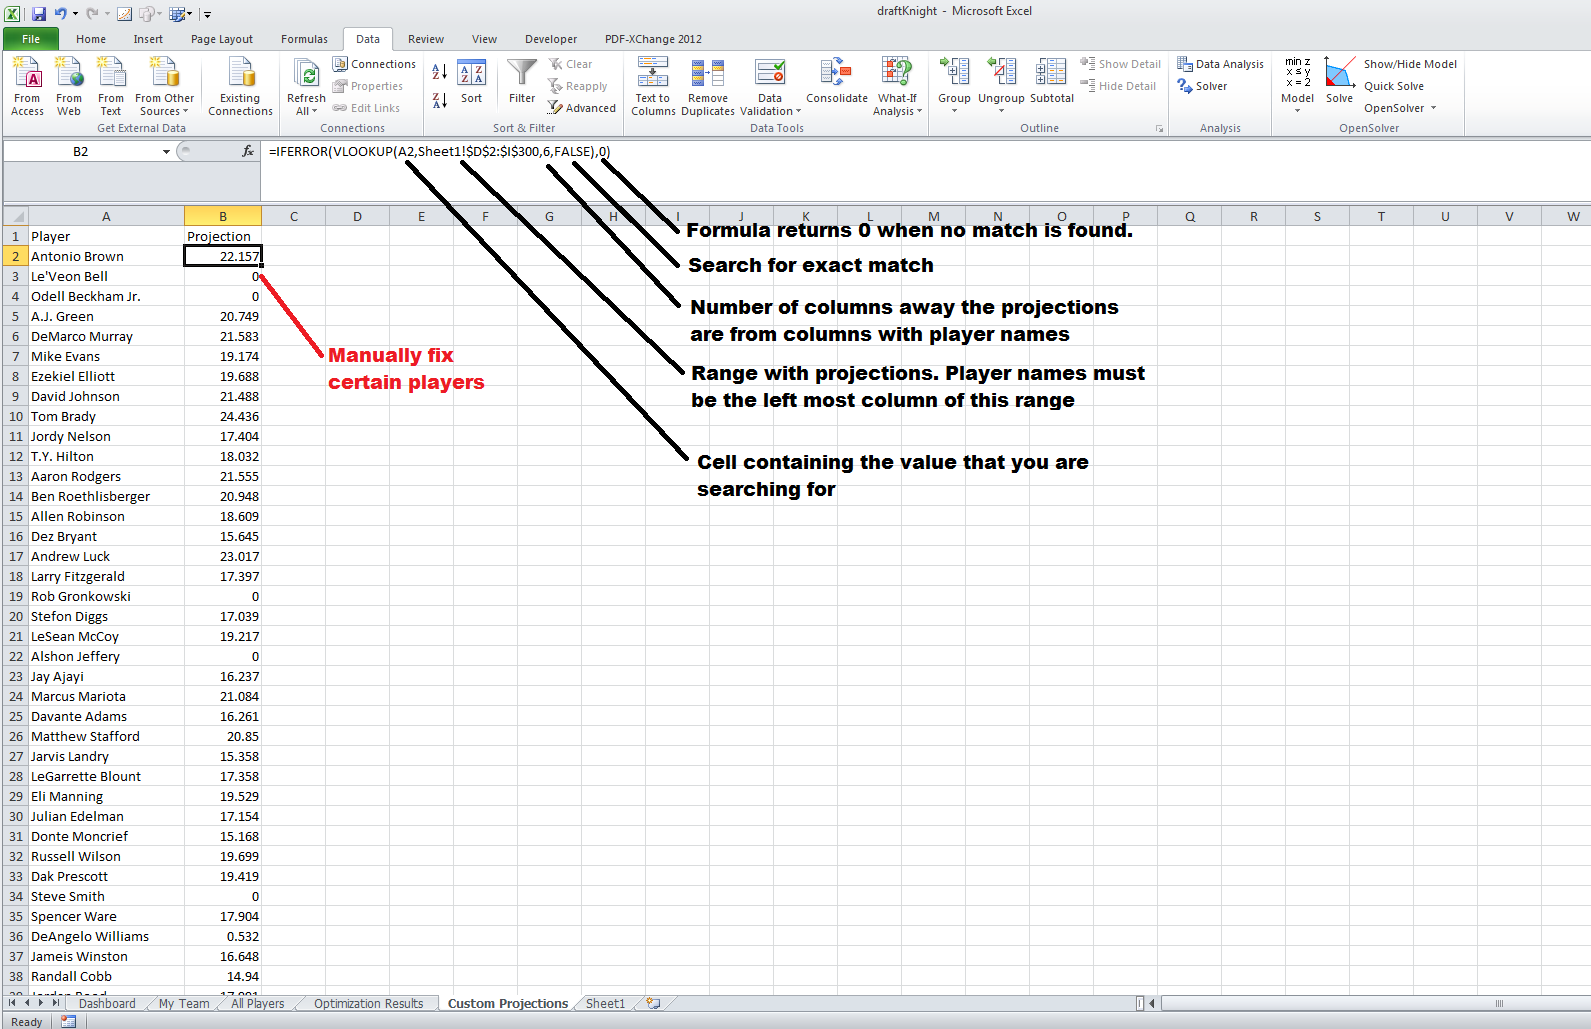Screen dimensions: 1591x1029
Task: Switch to the All Players sheet tab
Action: click(257, 1003)
